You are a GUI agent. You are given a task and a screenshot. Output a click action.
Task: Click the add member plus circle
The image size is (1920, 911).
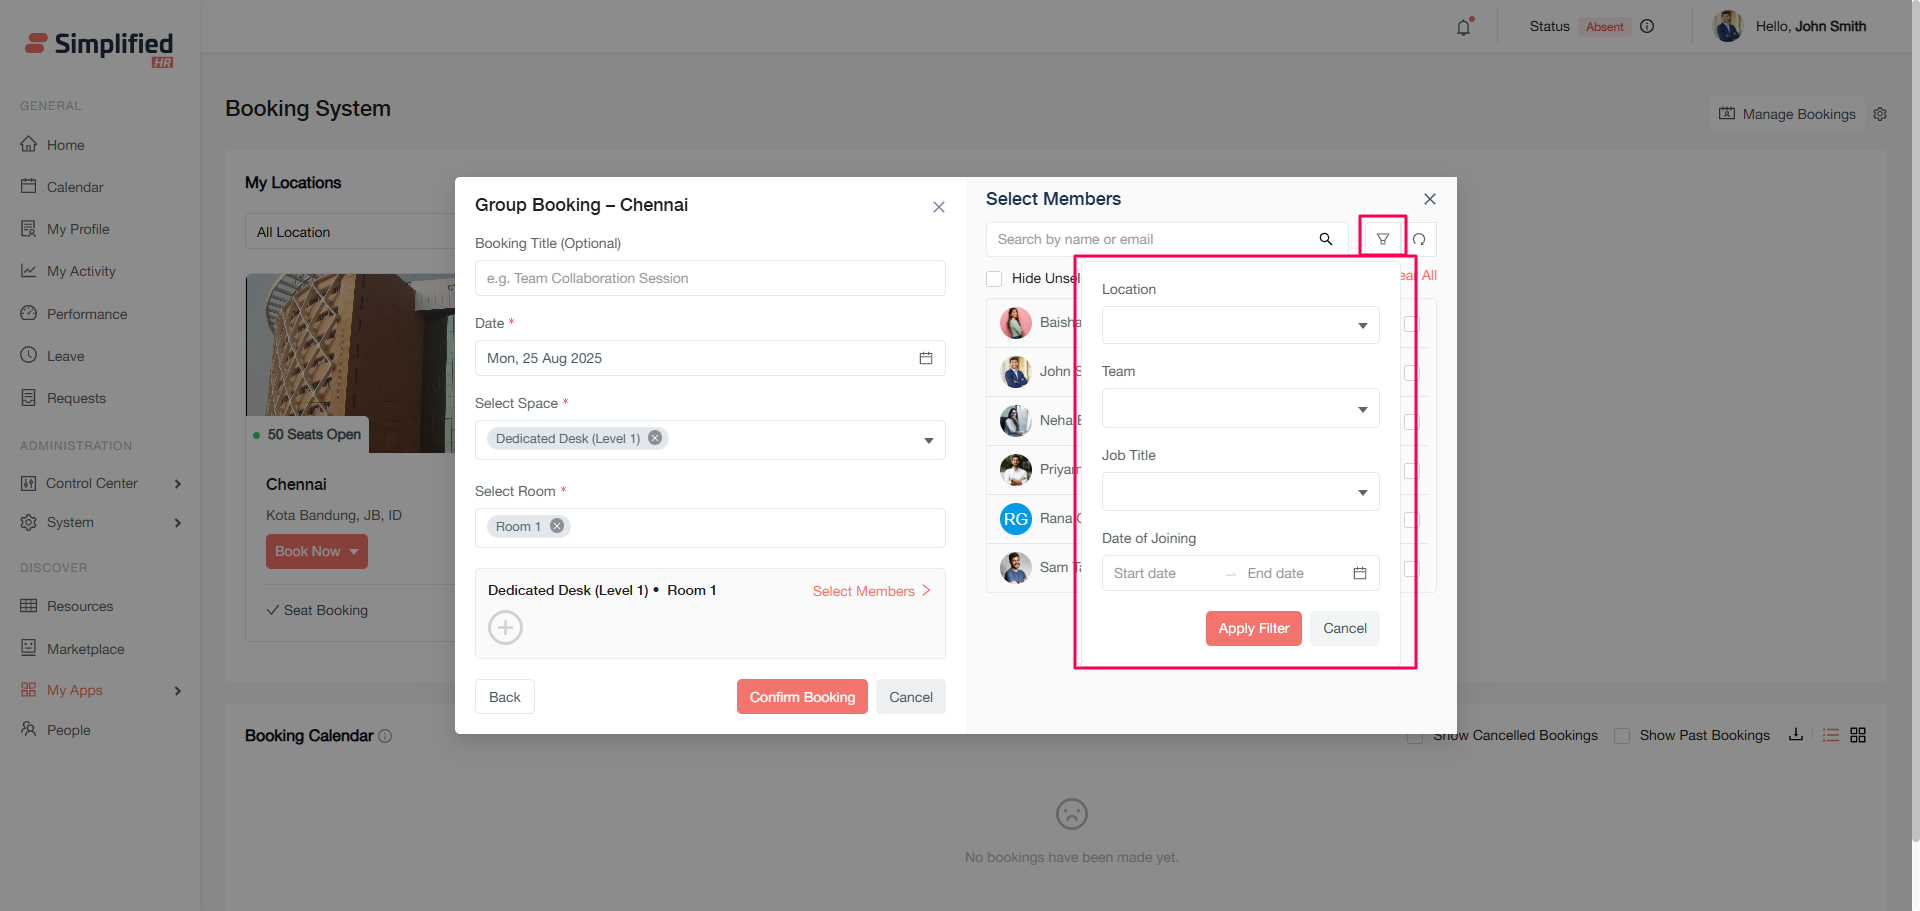pyautogui.click(x=505, y=628)
